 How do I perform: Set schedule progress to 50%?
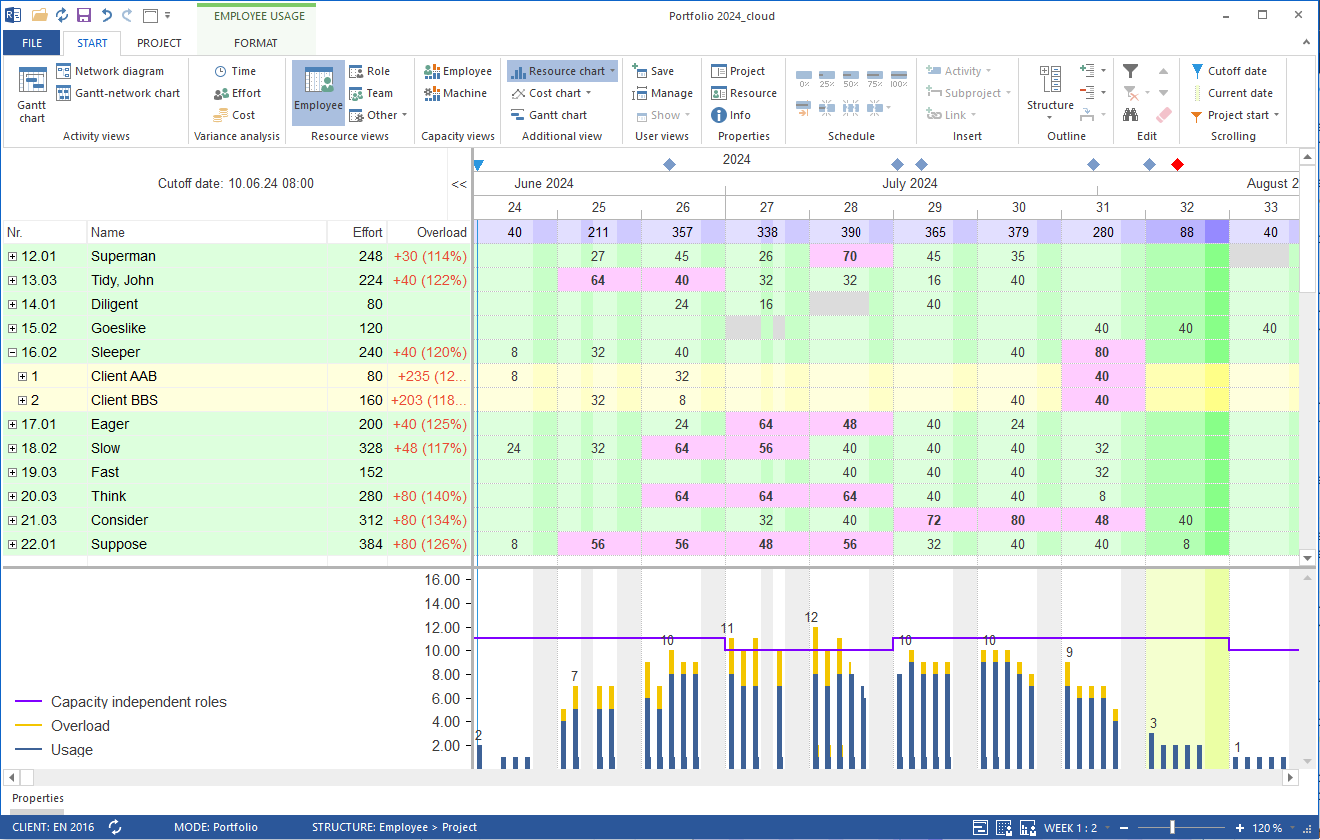(x=851, y=77)
